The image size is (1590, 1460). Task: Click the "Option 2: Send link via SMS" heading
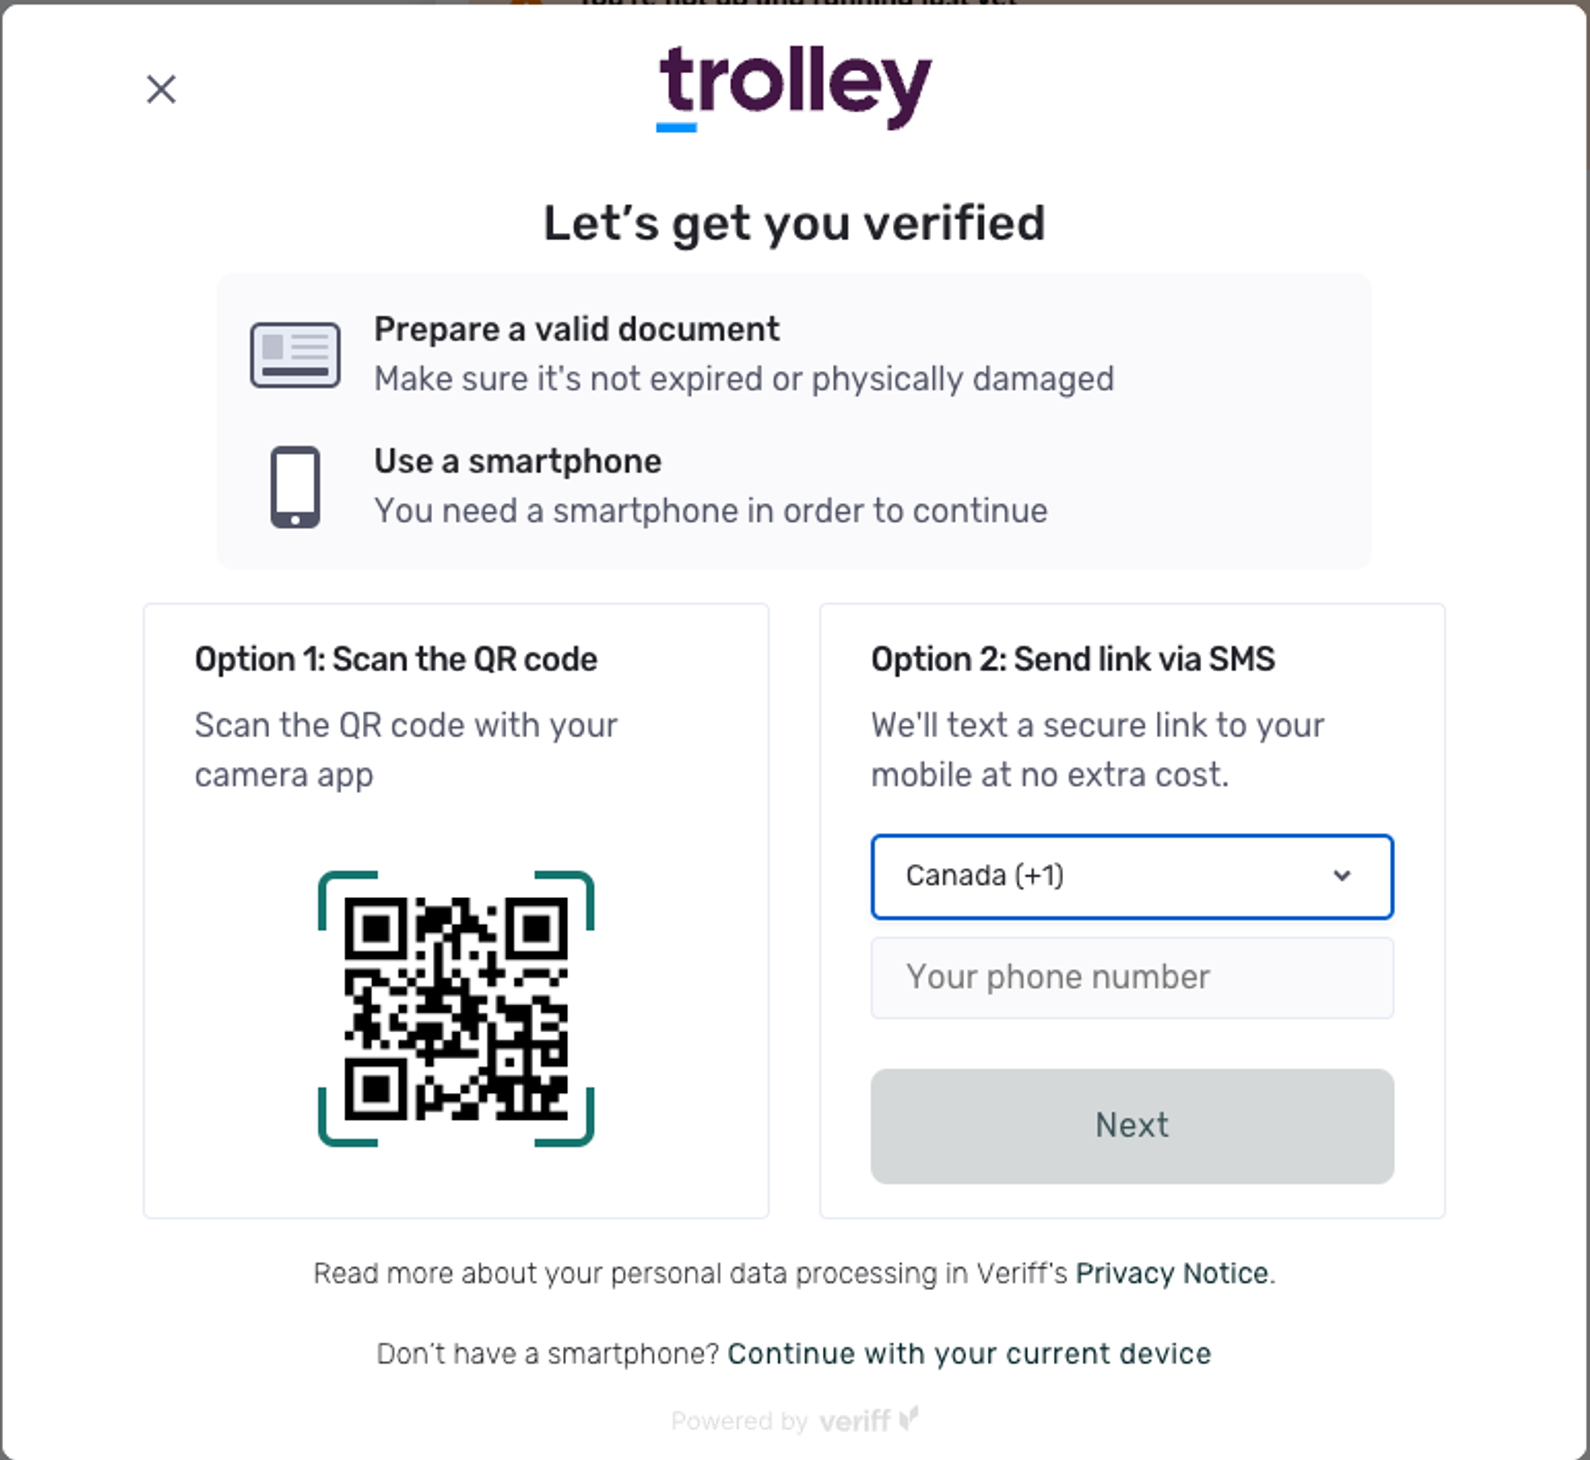click(x=1073, y=659)
